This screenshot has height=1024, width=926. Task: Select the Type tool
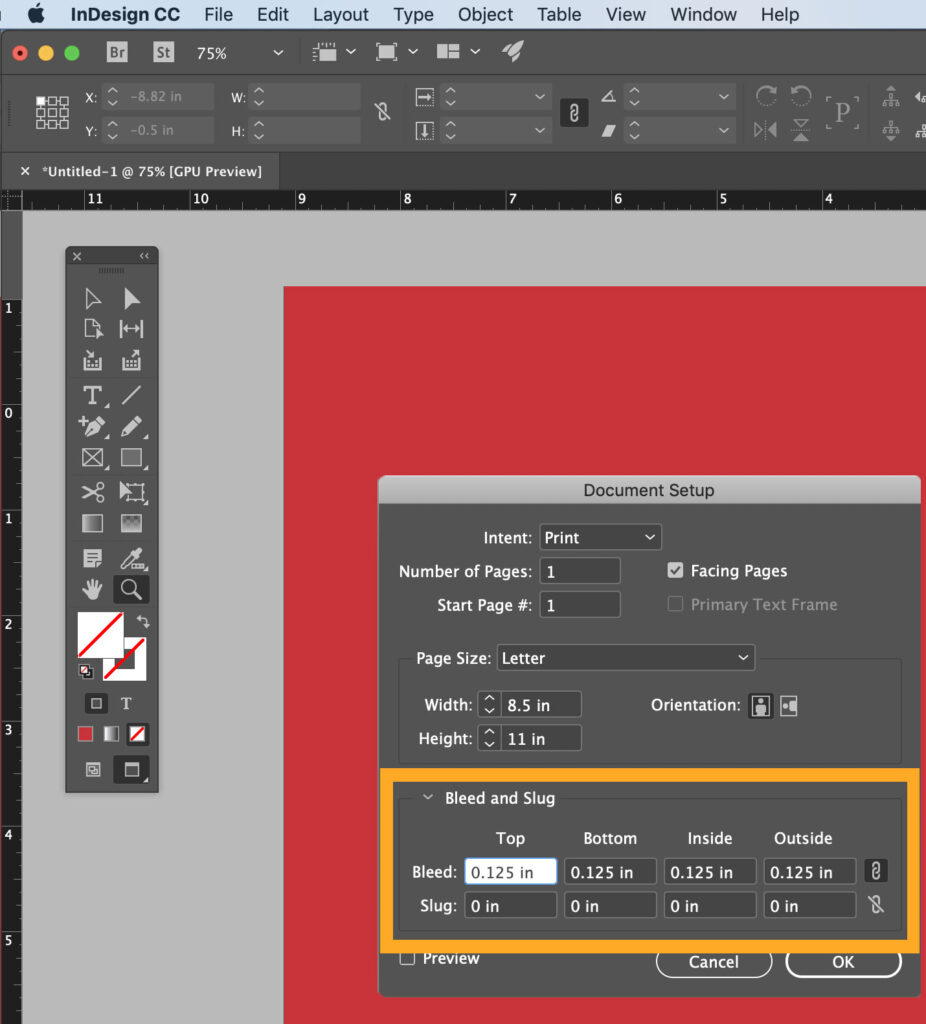(92, 395)
